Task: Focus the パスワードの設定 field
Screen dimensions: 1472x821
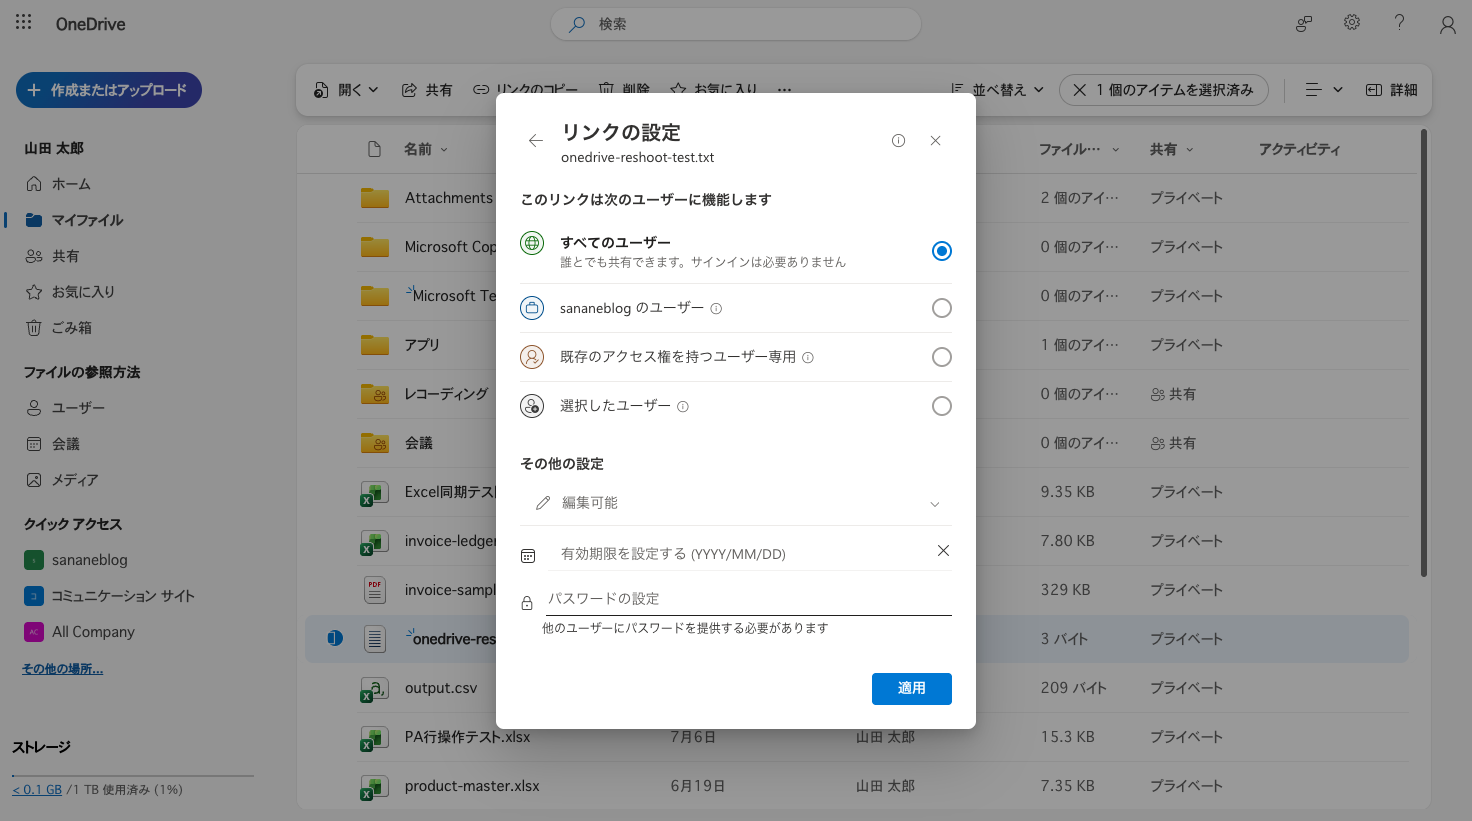Action: coord(749,599)
